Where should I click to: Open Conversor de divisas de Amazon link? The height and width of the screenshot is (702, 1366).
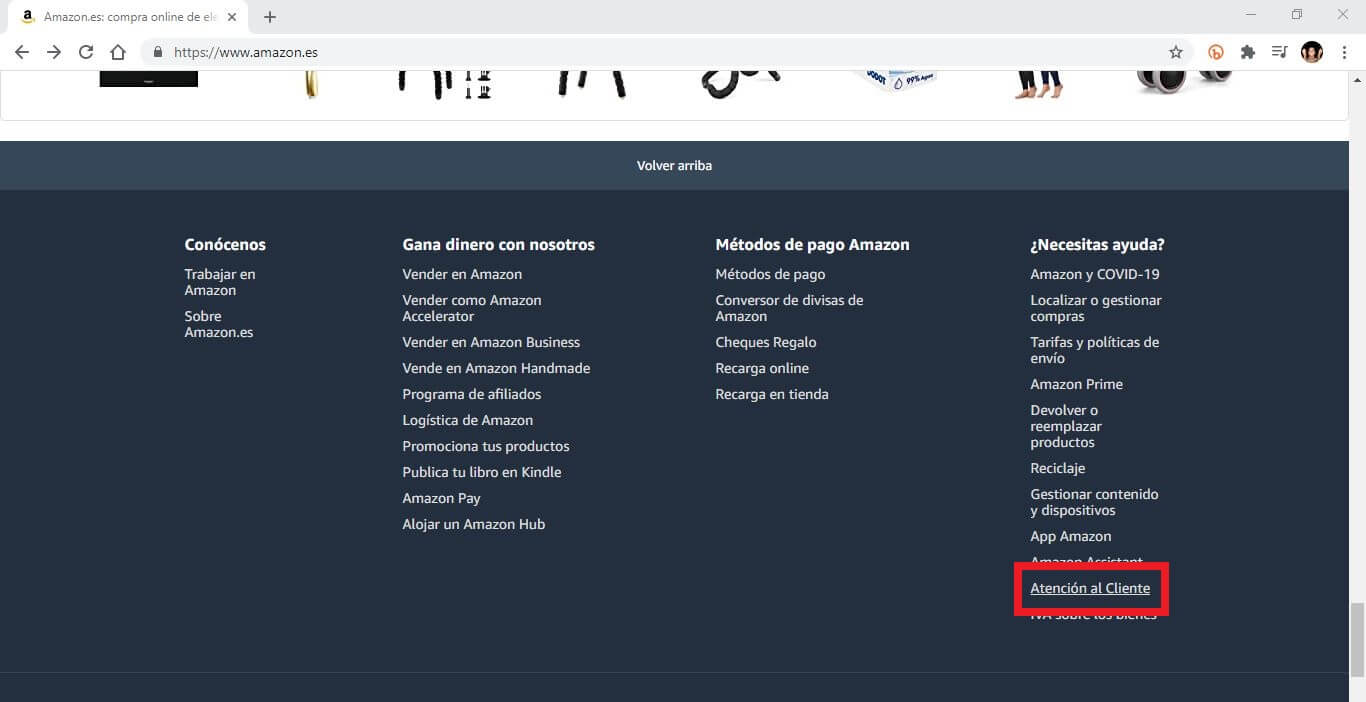coord(789,308)
